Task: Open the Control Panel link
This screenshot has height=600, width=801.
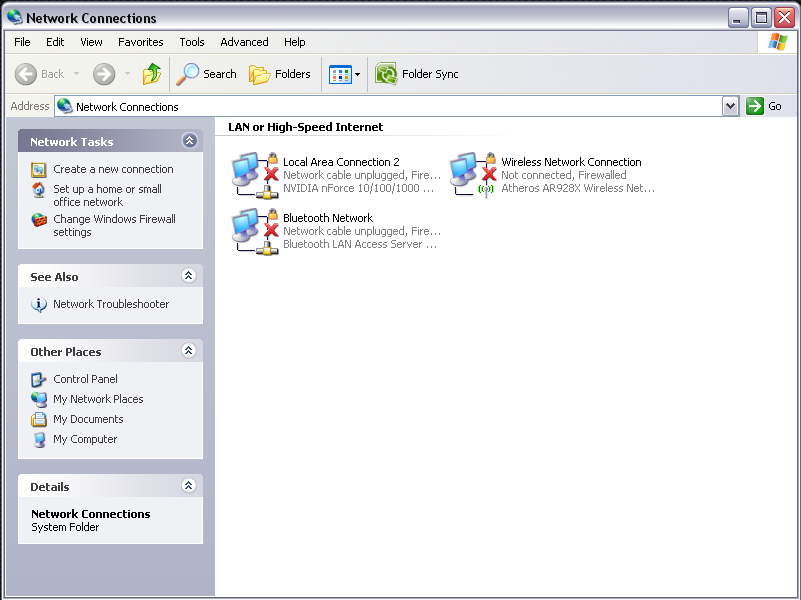Action: pyautogui.click(x=85, y=379)
